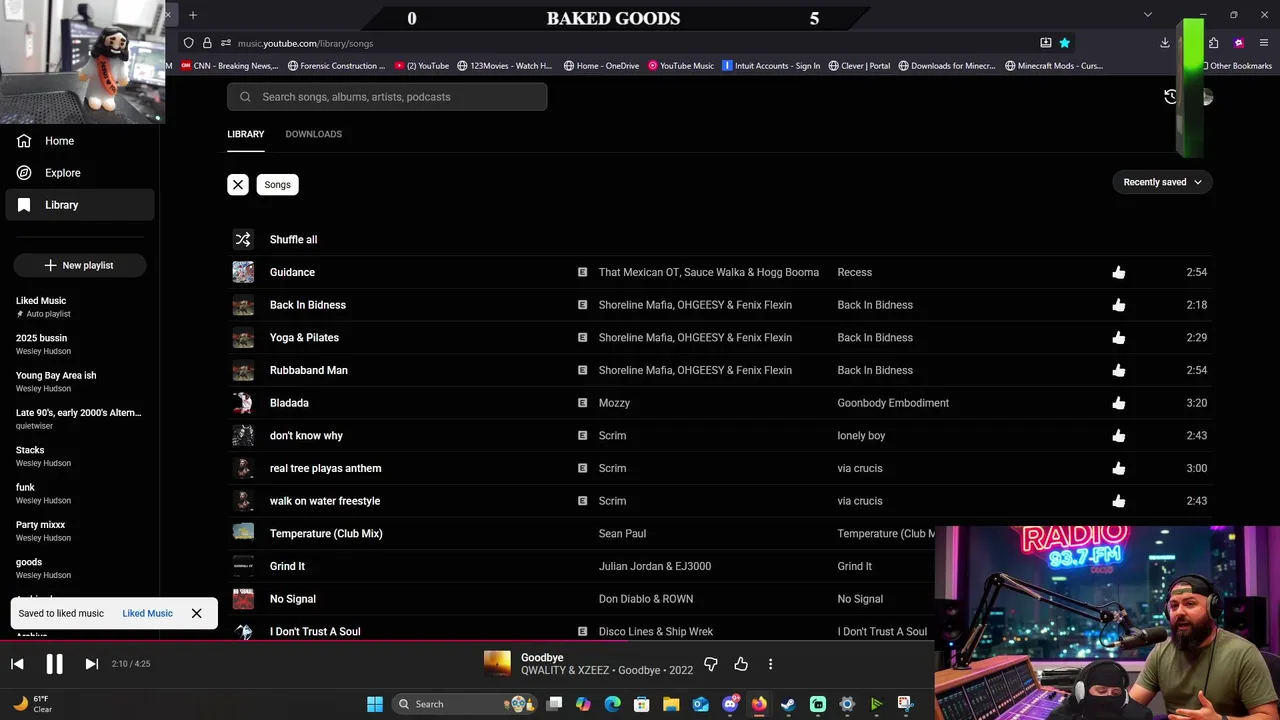Expand the list all tabs chevron

[x=1148, y=15]
